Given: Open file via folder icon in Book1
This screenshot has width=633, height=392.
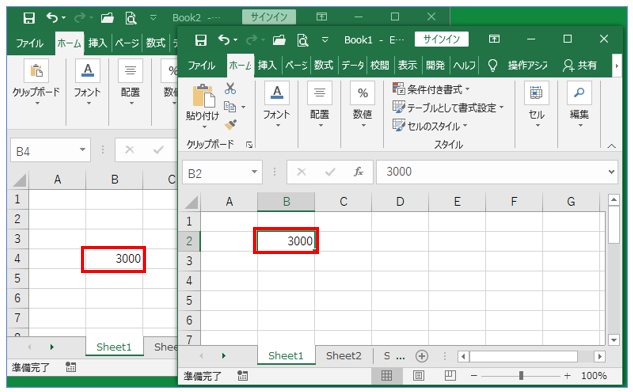Looking at the screenshot, I should [x=279, y=40].
